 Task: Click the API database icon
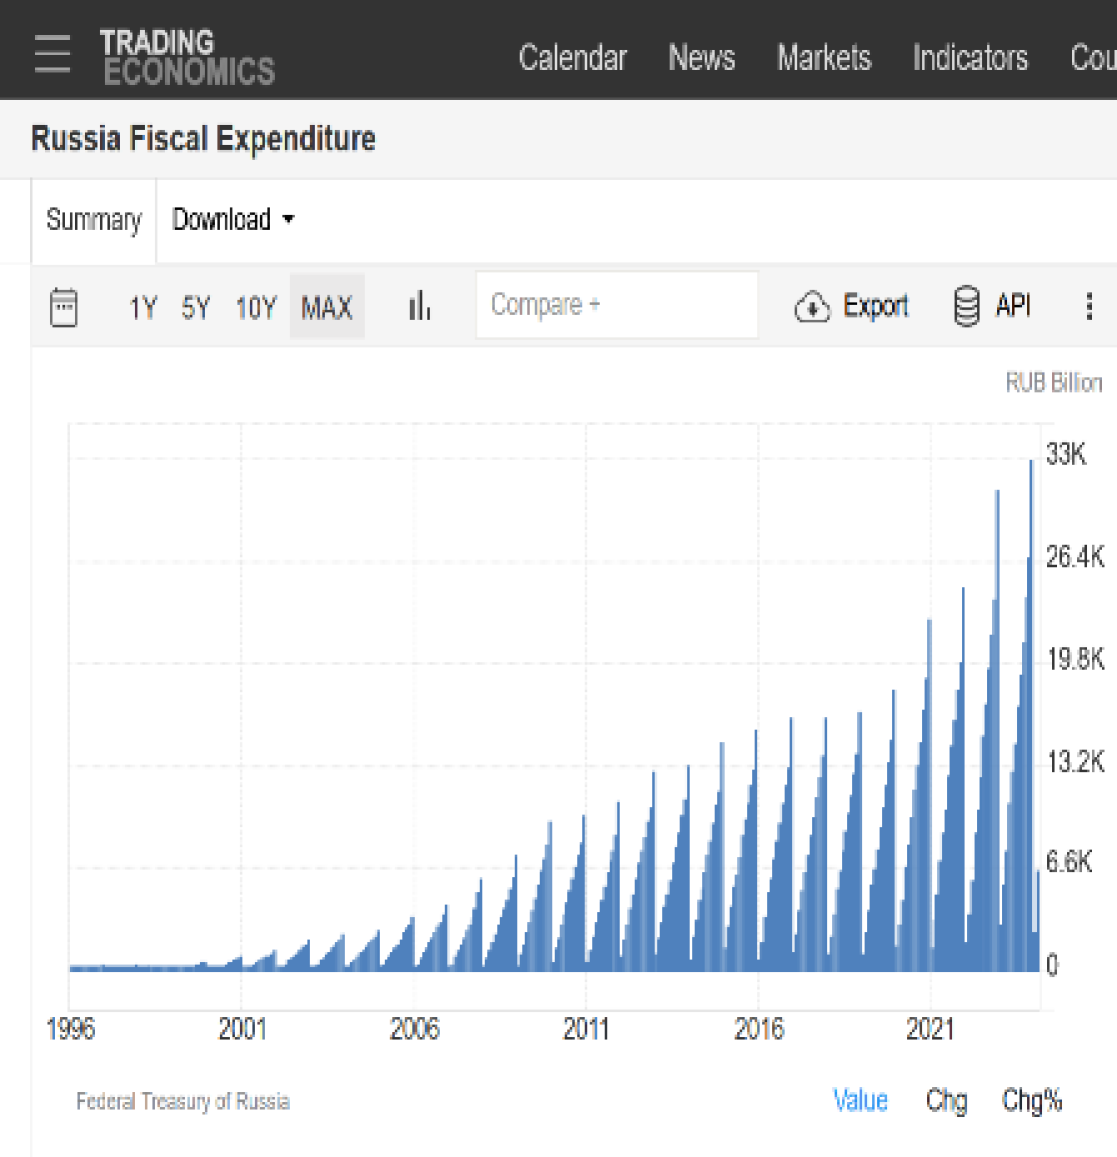click(966, 306)
